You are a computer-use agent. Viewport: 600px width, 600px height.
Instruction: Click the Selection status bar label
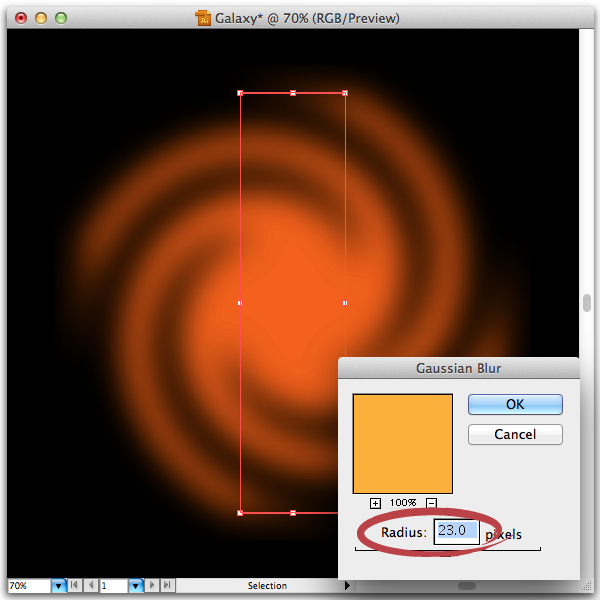267,585
